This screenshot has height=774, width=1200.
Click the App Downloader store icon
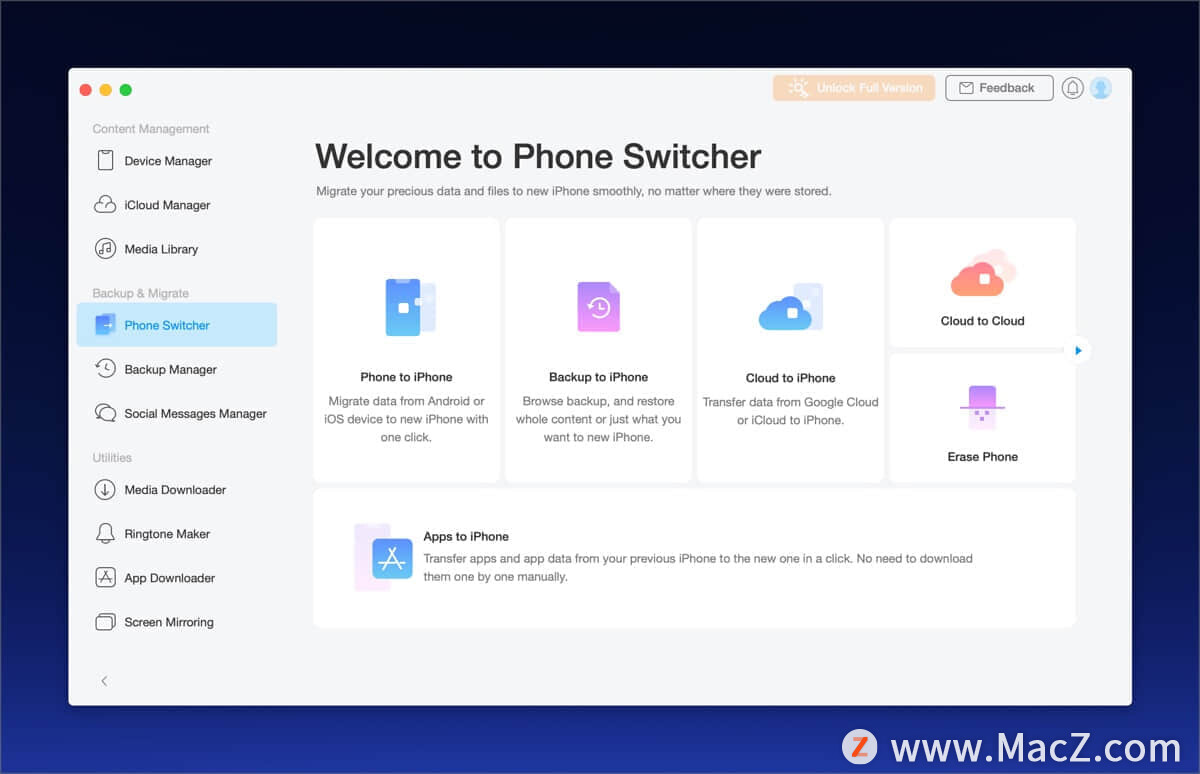(x=105, y=578)
